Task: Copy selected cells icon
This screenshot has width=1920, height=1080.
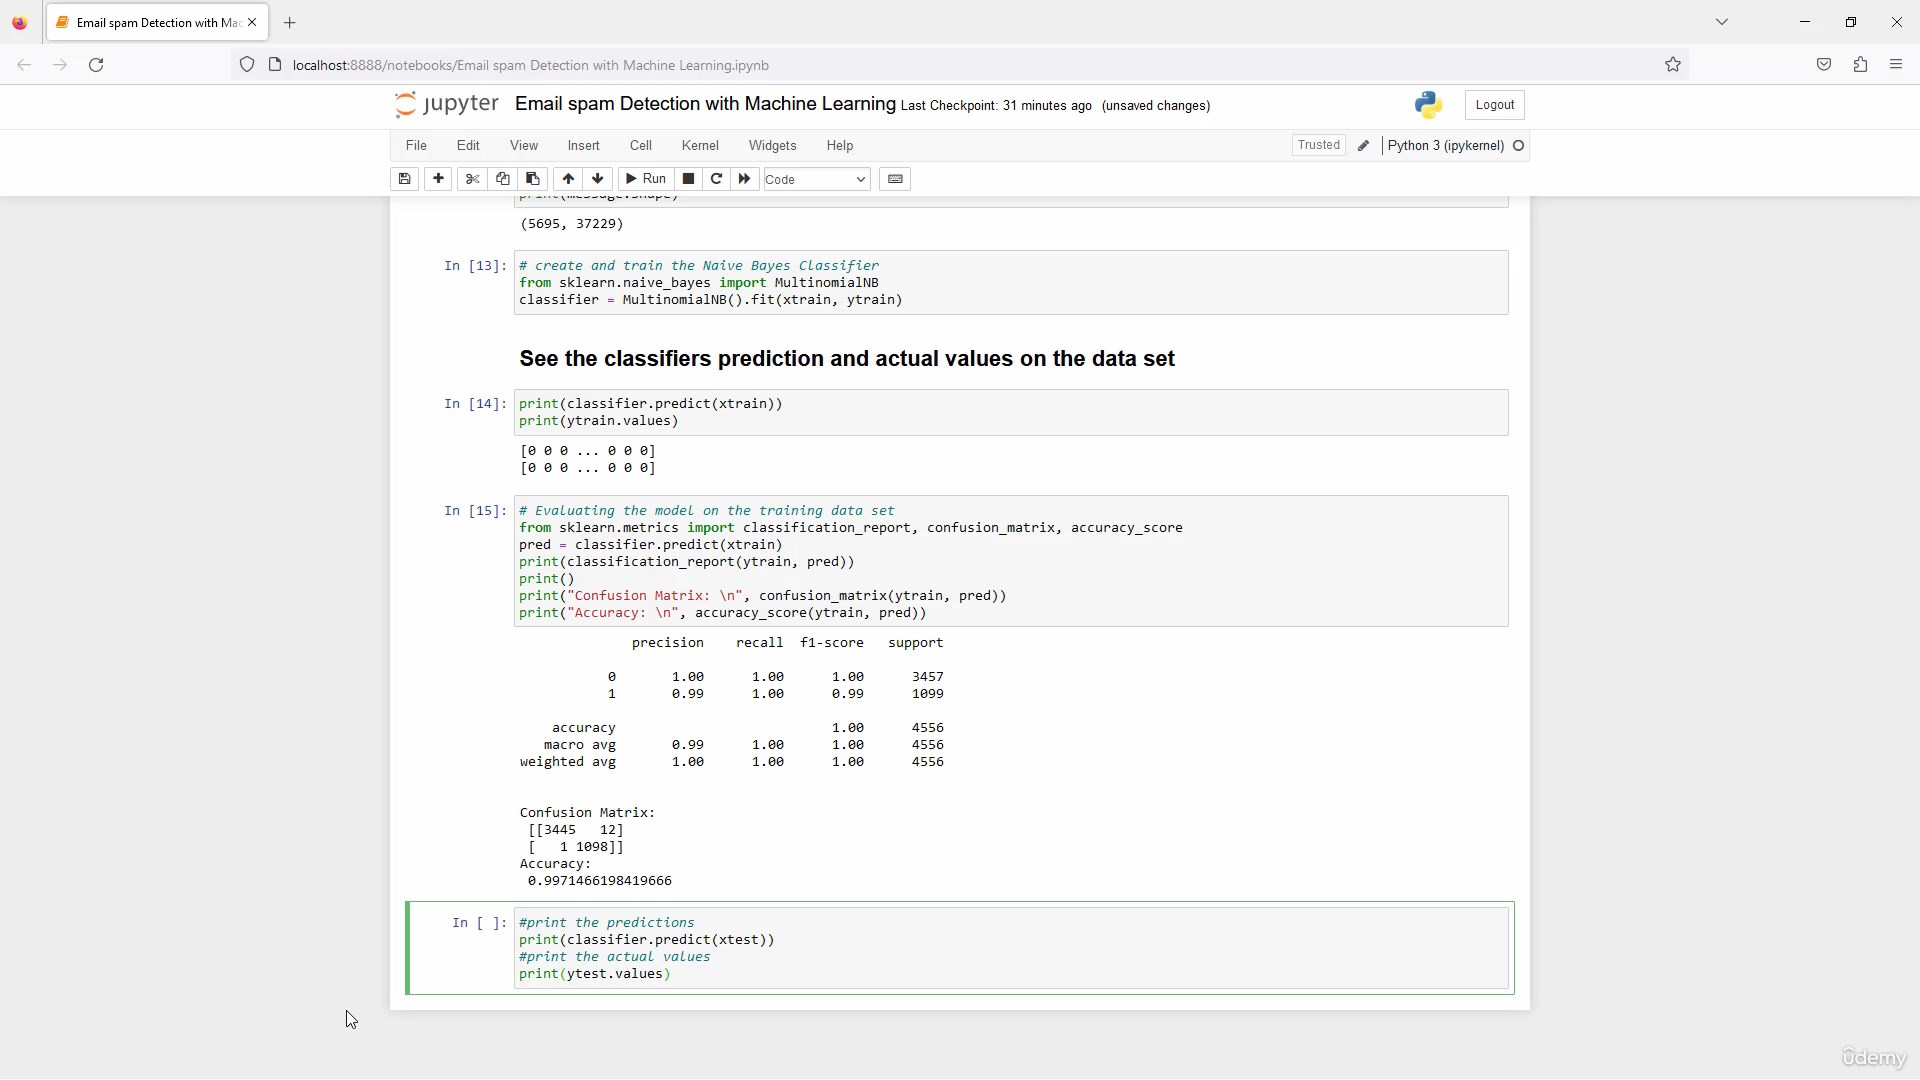Action: (x=502, y=179)
